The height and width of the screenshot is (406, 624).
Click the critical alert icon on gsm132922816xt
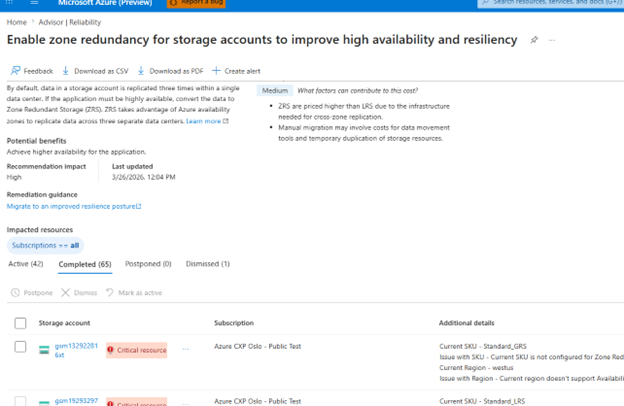click(111, 350)
